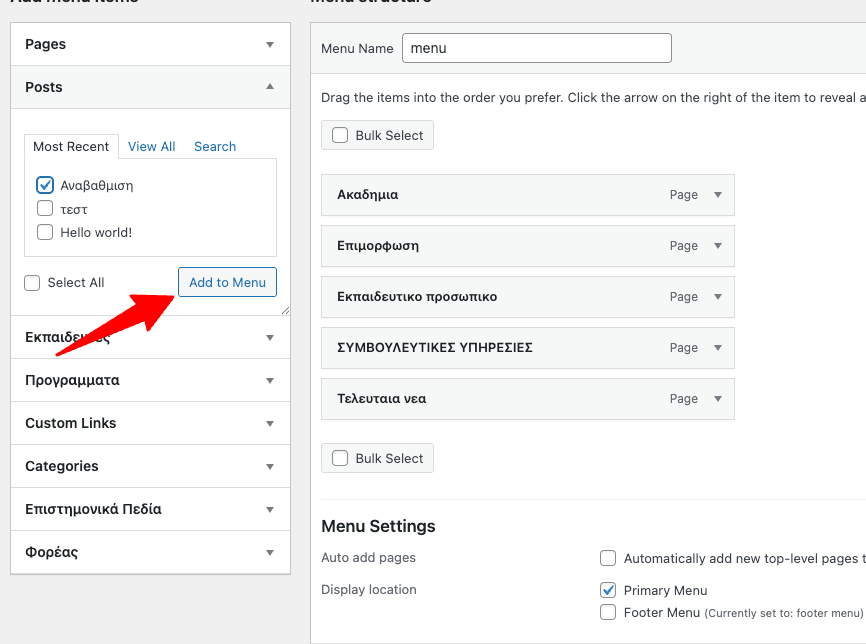Expand the Pages panel arrow
Viewport: 866px width, 644px height.
coord(269,45)
